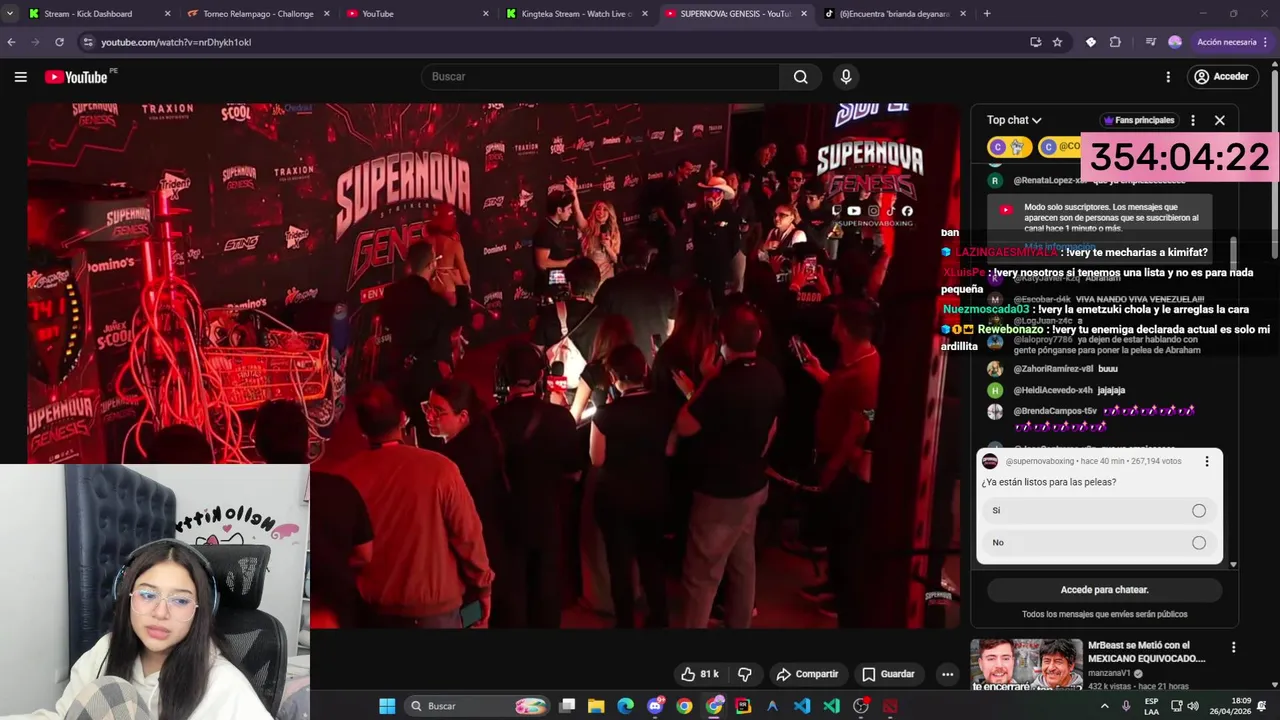The height and width of the screenshot is (720, 1280).
Task: Open the notifications bell in system tray
Action: click(1262, 706)
